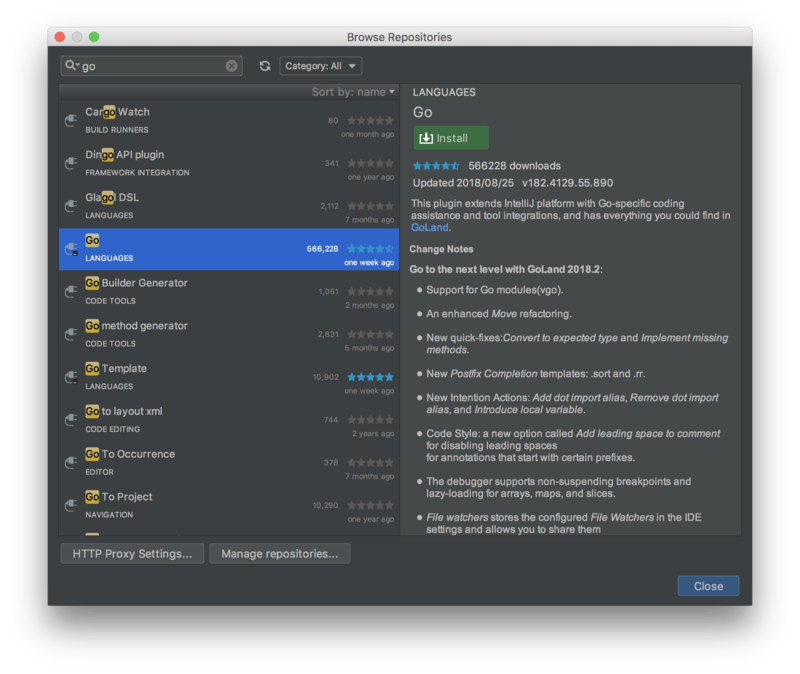
Task: Select the Go Template plugin
Action: pyautogui.click(x=229, y=378)
